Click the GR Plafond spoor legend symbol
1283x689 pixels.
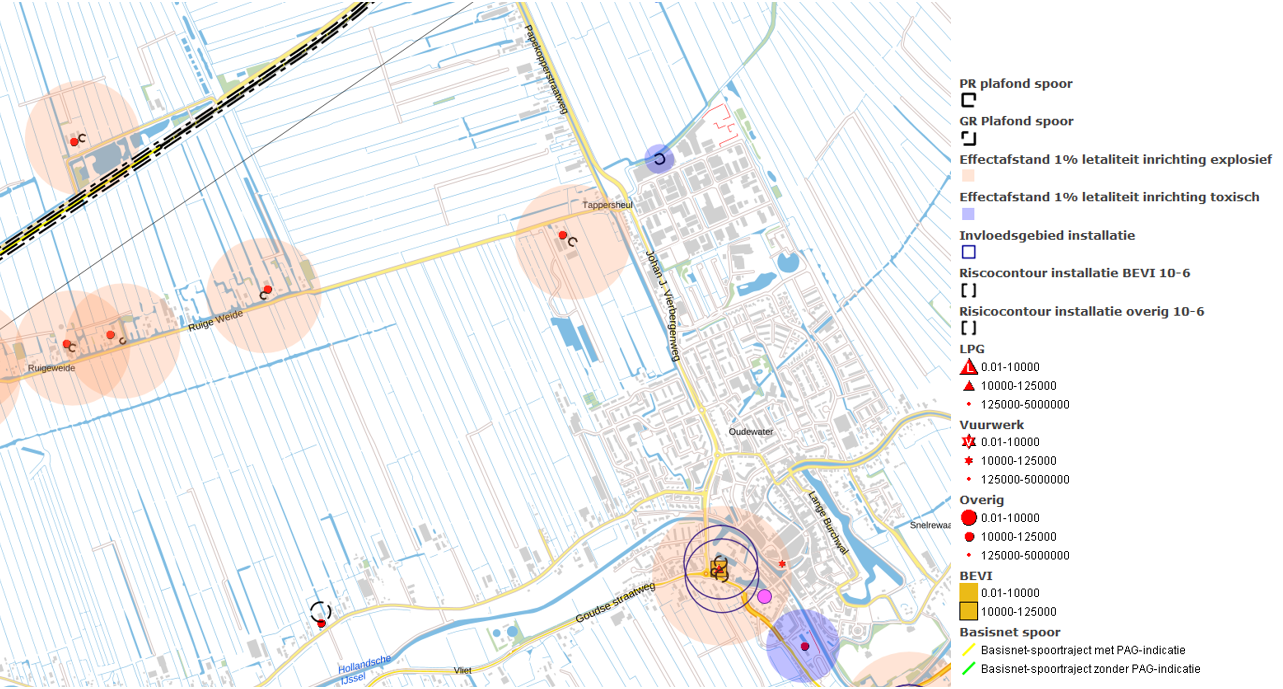pyautogui.click(x=968, y=138)
